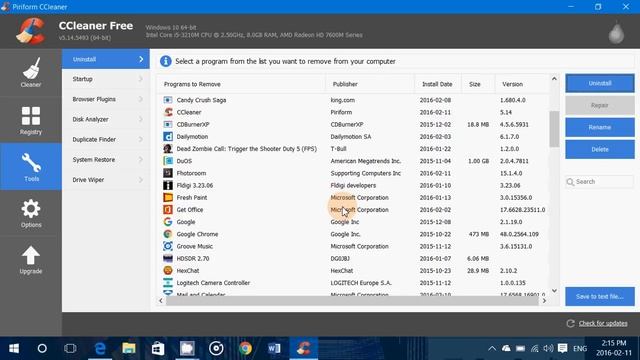Click the Delete button

click(x=600, y=149)
